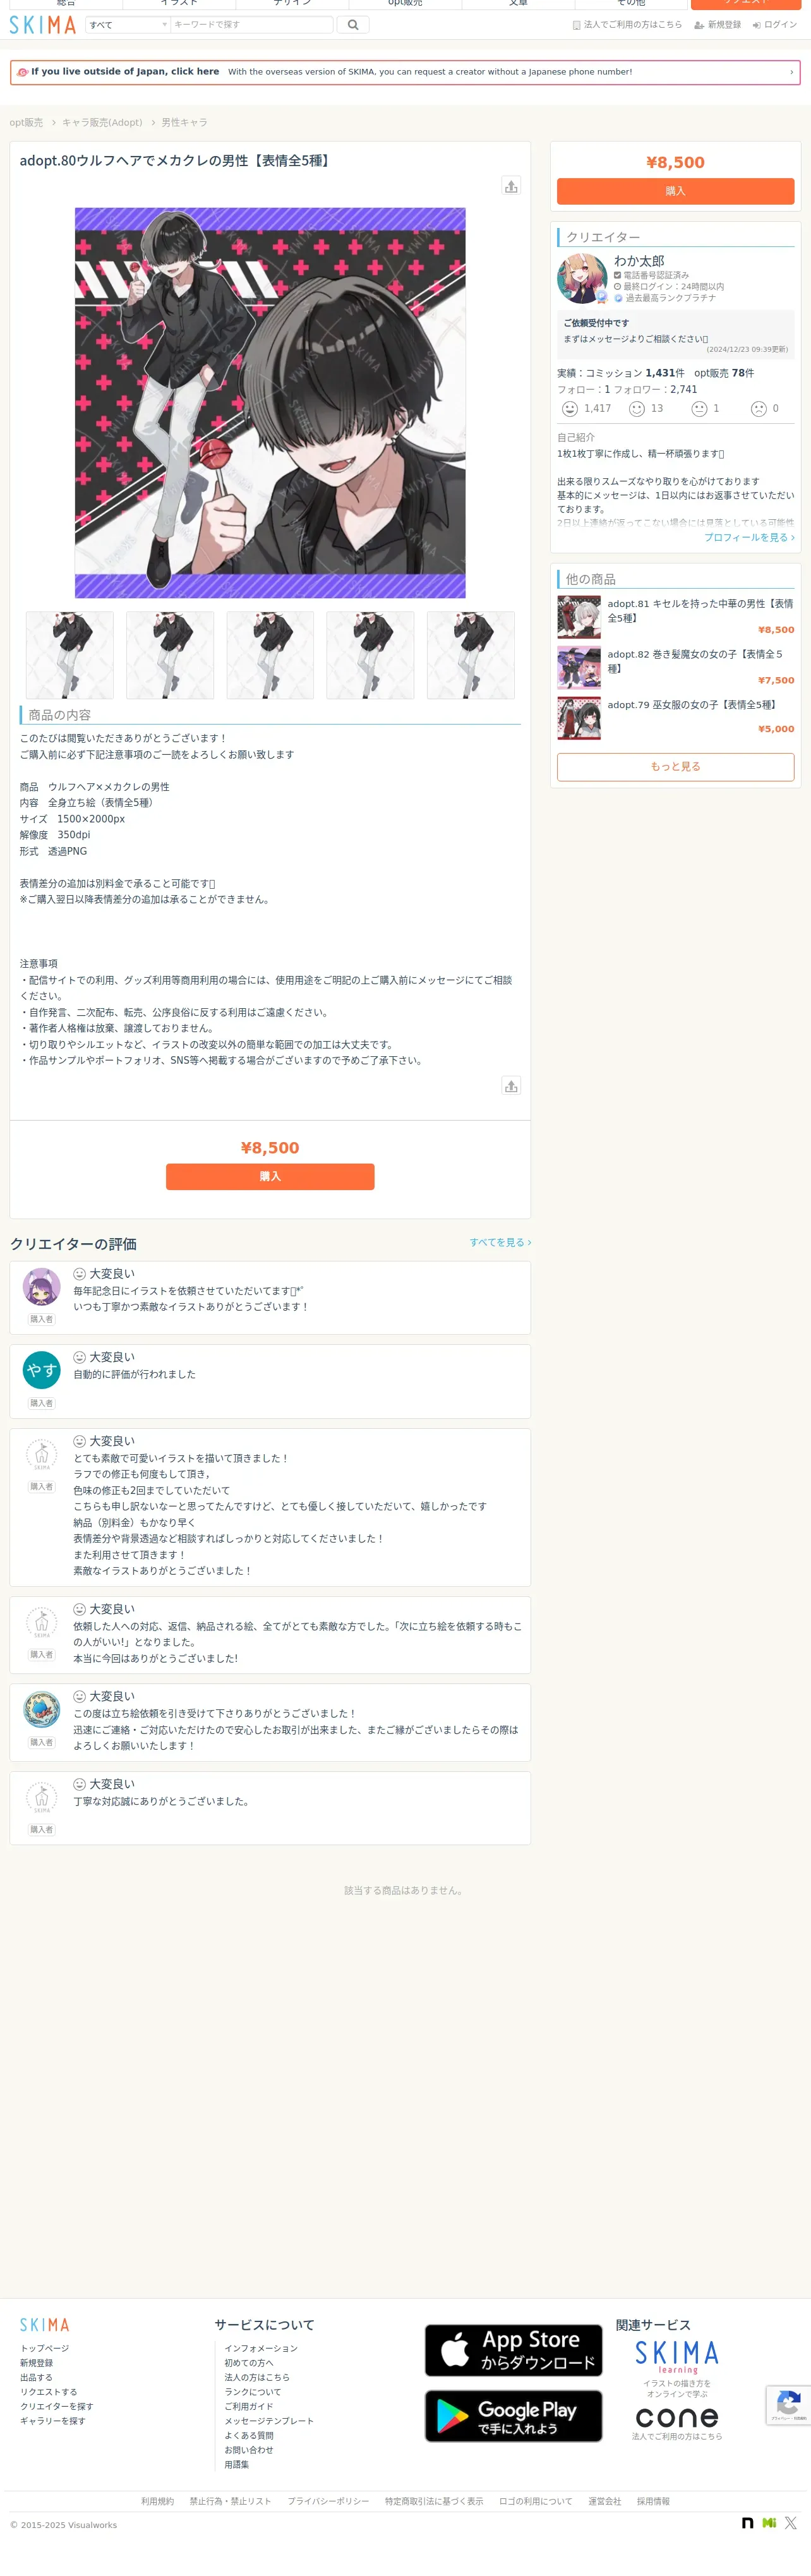Screen dimensions: 811x2576
Task: Open the overseas version banner
Action: [405, 72]
